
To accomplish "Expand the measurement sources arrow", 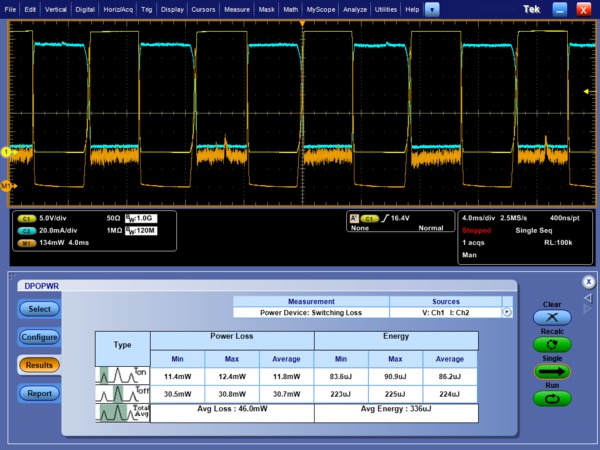I will [507, 312].
